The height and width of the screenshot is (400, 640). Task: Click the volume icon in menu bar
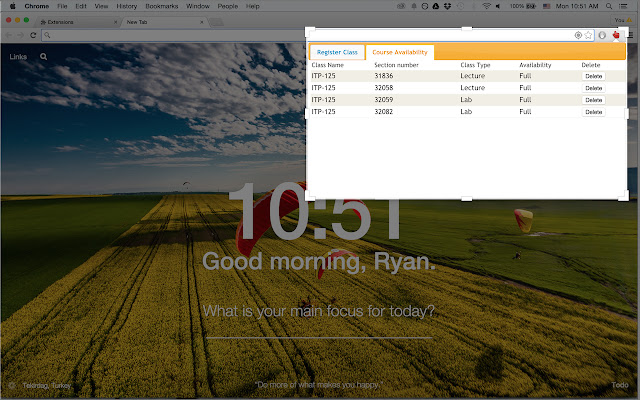tap(498, 6)
